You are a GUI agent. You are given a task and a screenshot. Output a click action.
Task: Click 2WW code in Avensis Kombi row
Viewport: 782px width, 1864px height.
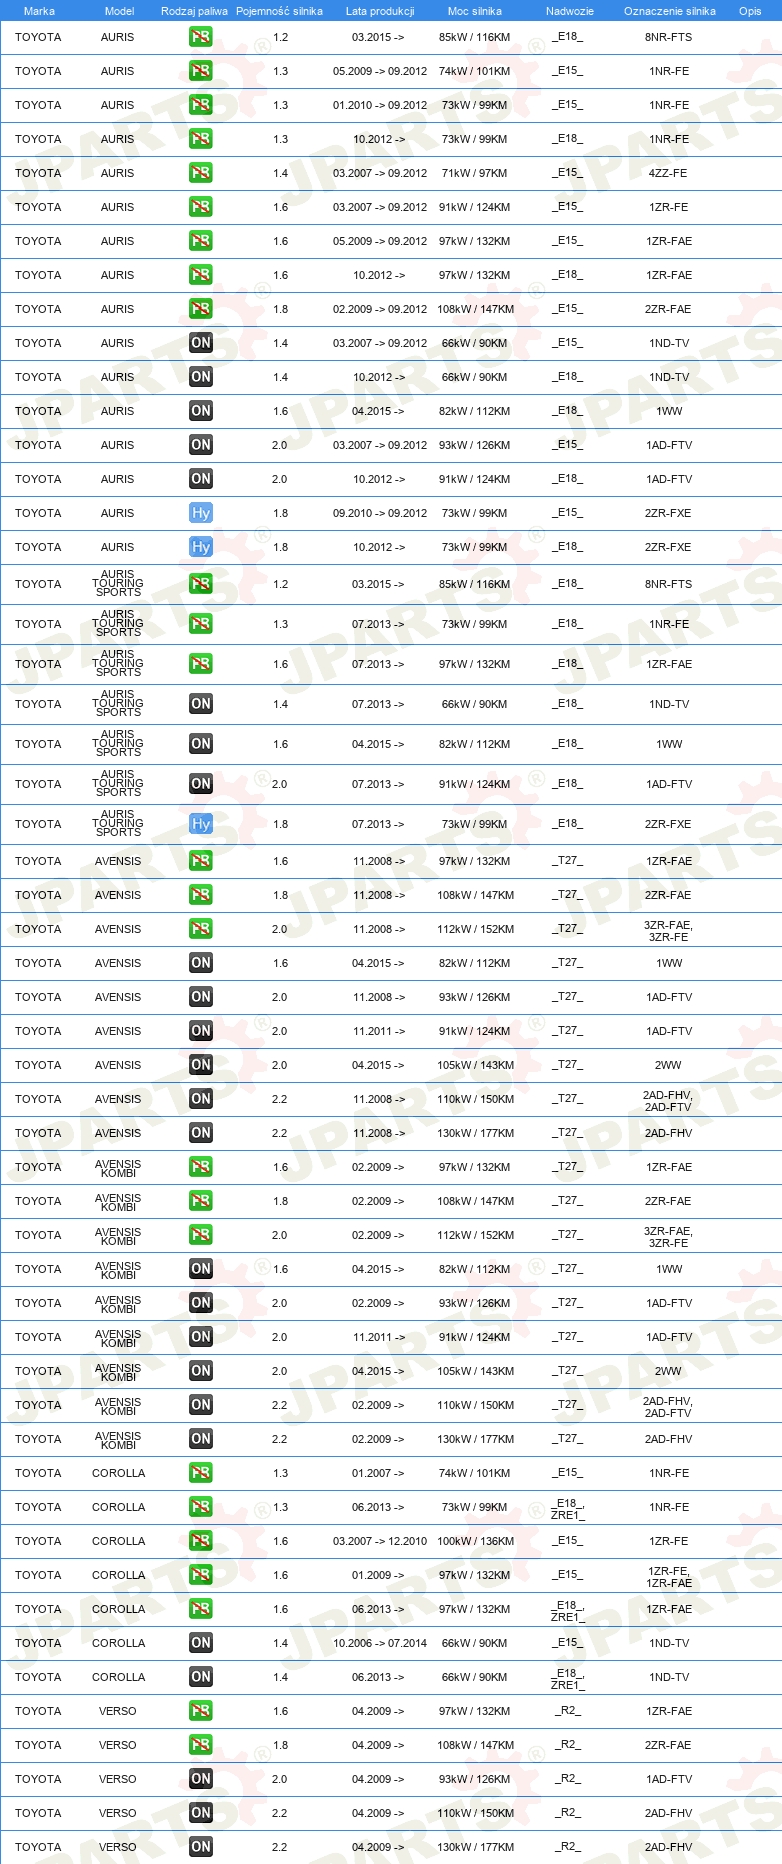point(668,1371)
